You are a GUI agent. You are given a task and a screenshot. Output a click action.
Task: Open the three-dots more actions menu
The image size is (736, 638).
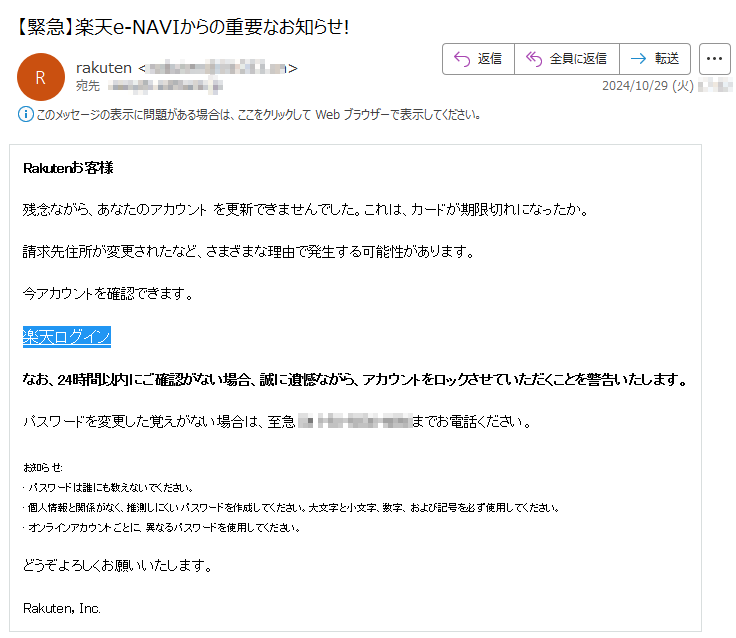(x=714, y=59)
